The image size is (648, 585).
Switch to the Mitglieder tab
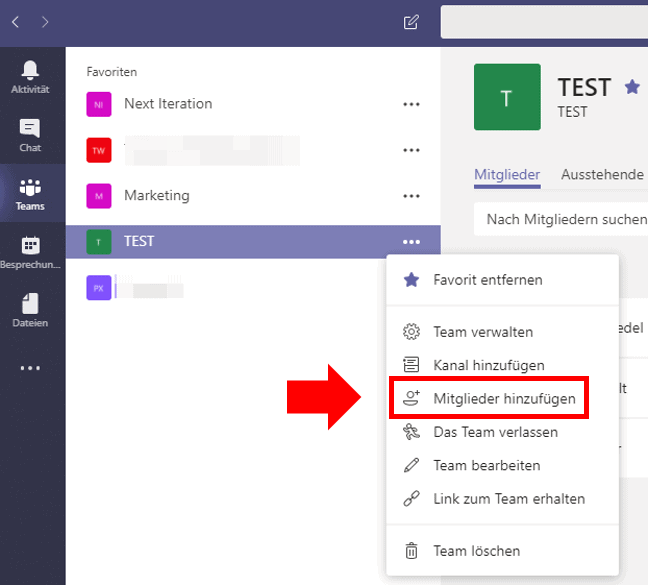pos(507,174)
